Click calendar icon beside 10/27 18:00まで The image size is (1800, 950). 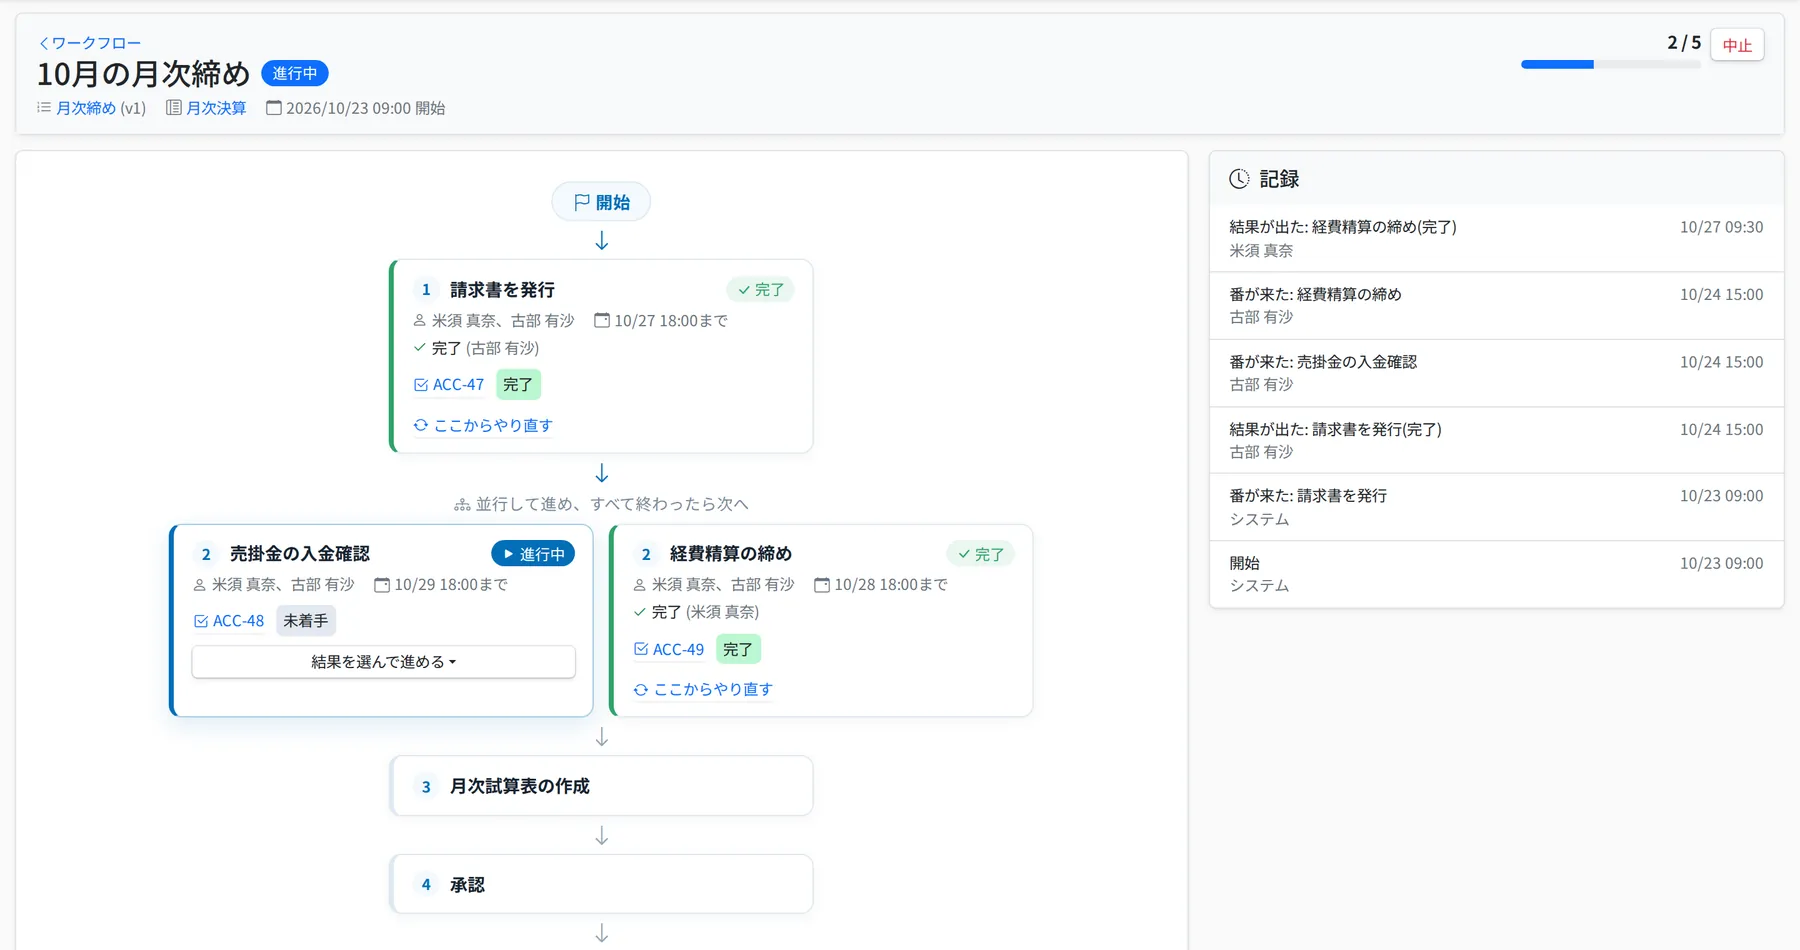pyautogui.click(x=602, y=321)
